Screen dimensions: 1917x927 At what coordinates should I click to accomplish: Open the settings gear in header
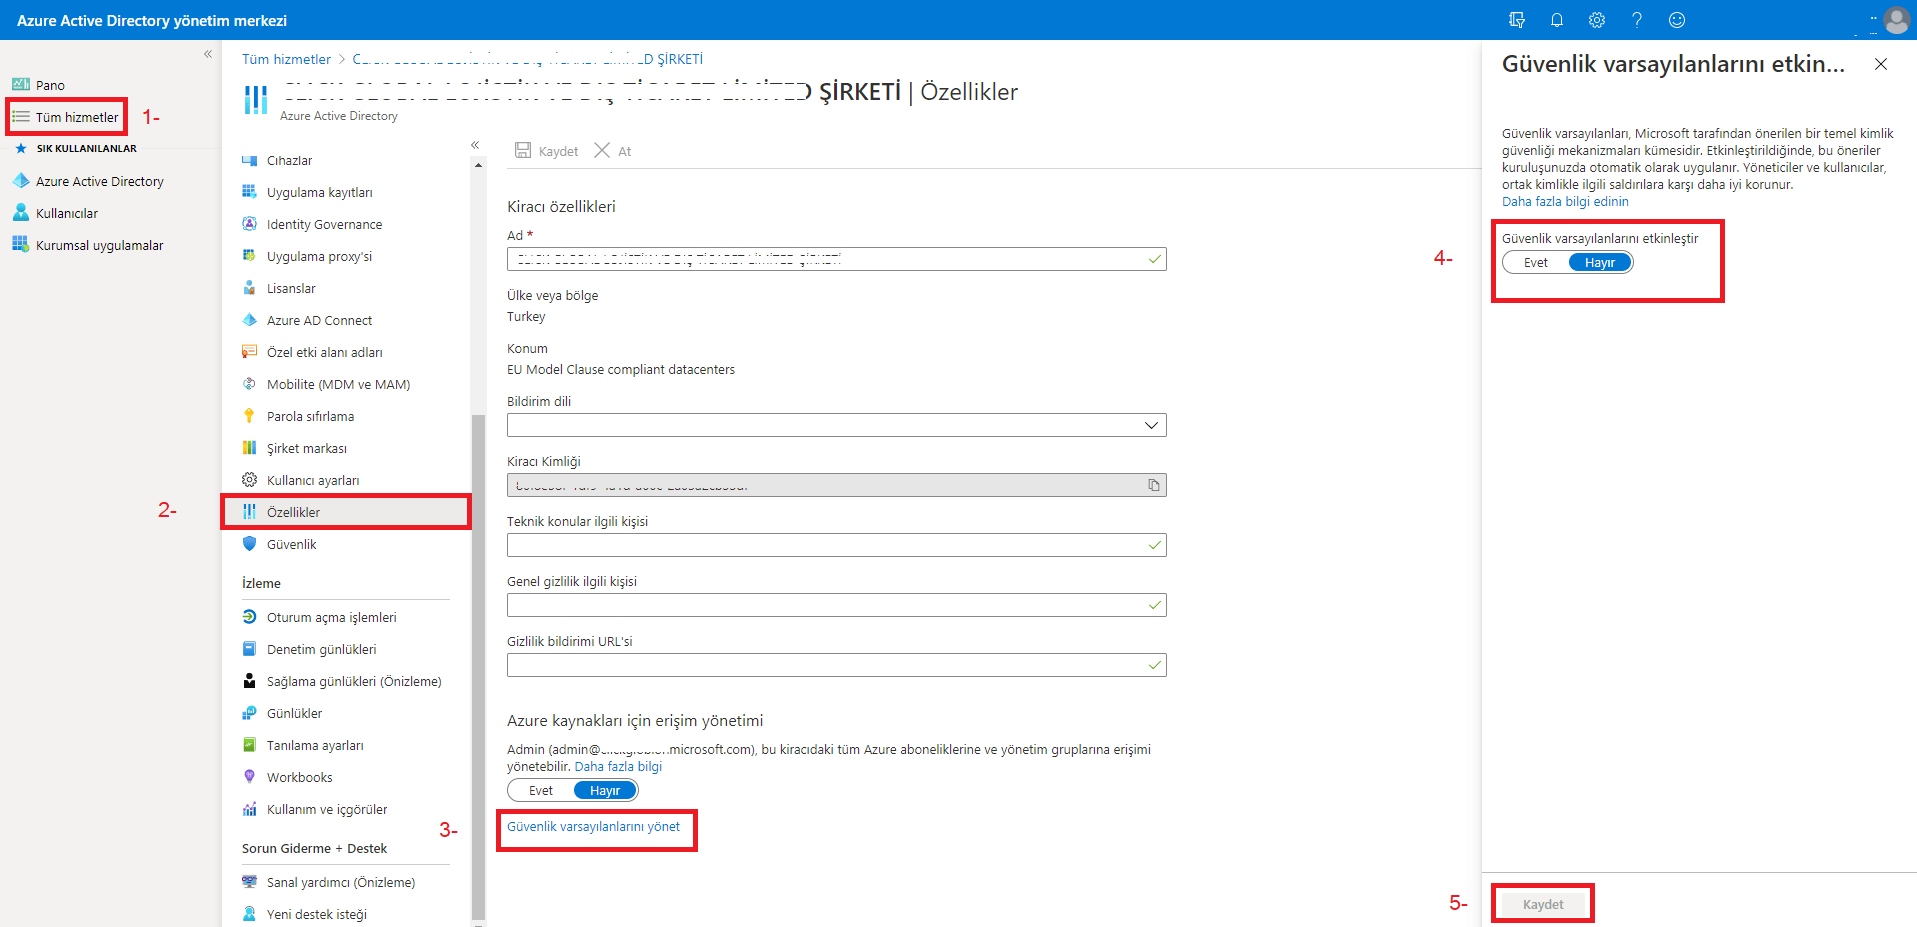(x=1597, y=20)
